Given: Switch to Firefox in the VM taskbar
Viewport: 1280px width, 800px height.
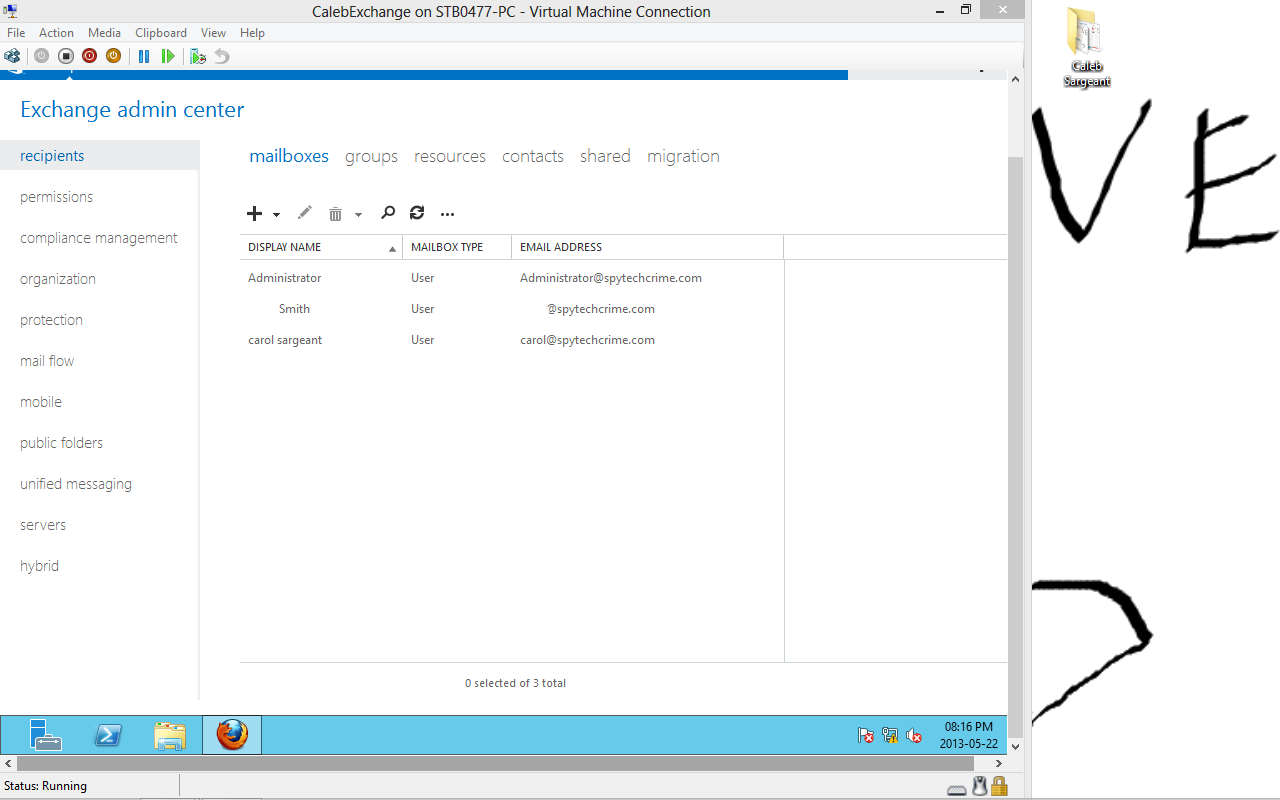Looking at the screenshot, I should (232, 735).
